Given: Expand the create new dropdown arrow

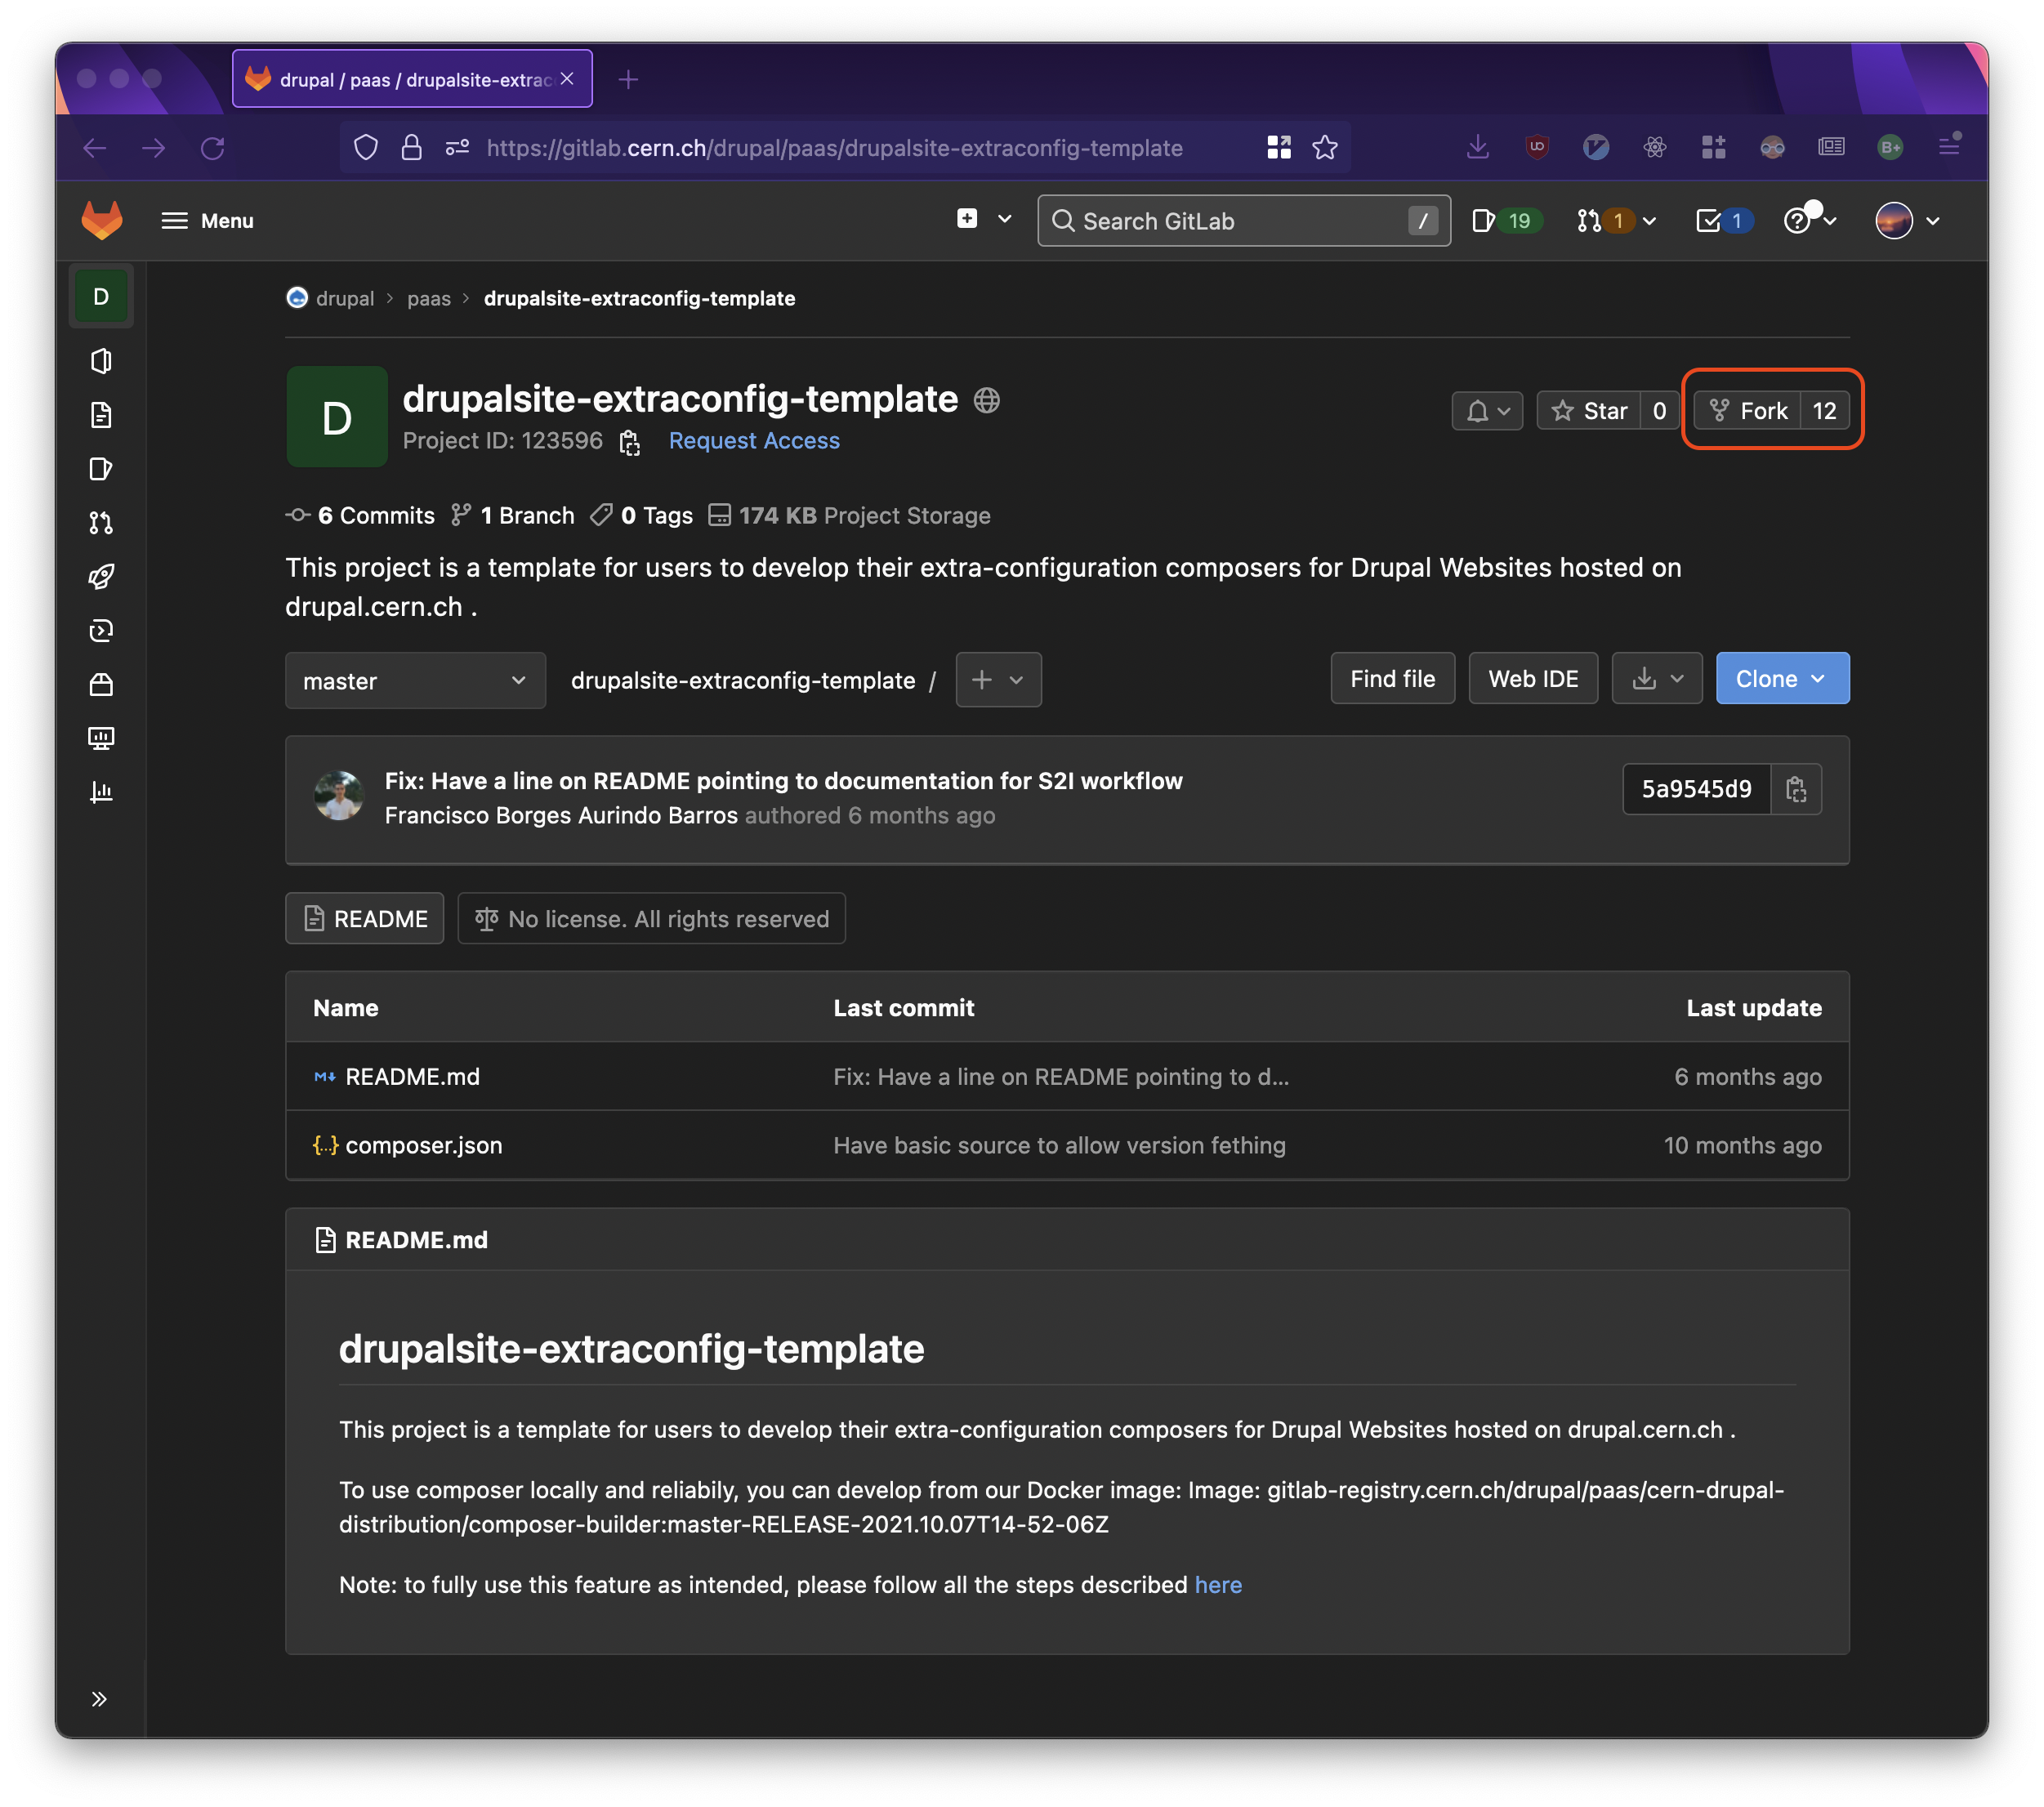Looking at the screenshot, I should click(x=1004, y=219).
